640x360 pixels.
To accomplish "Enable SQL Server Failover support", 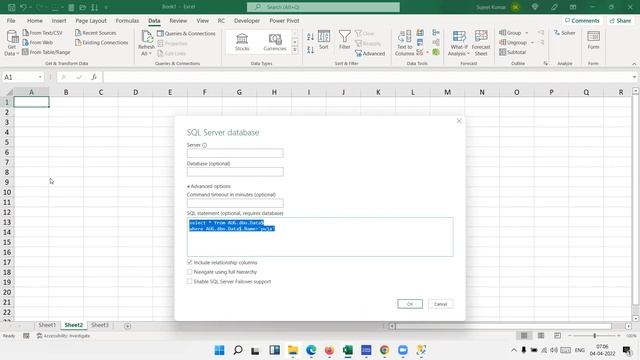I will [x=189, y=281].
